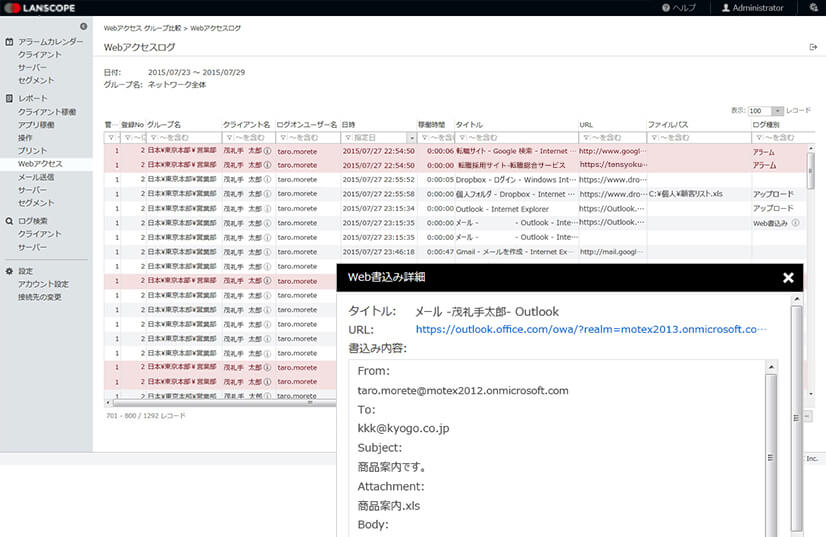Click the 書込み内容 box's inner scrollbar
The image size is (826, 537).
(x=771, y=453)
